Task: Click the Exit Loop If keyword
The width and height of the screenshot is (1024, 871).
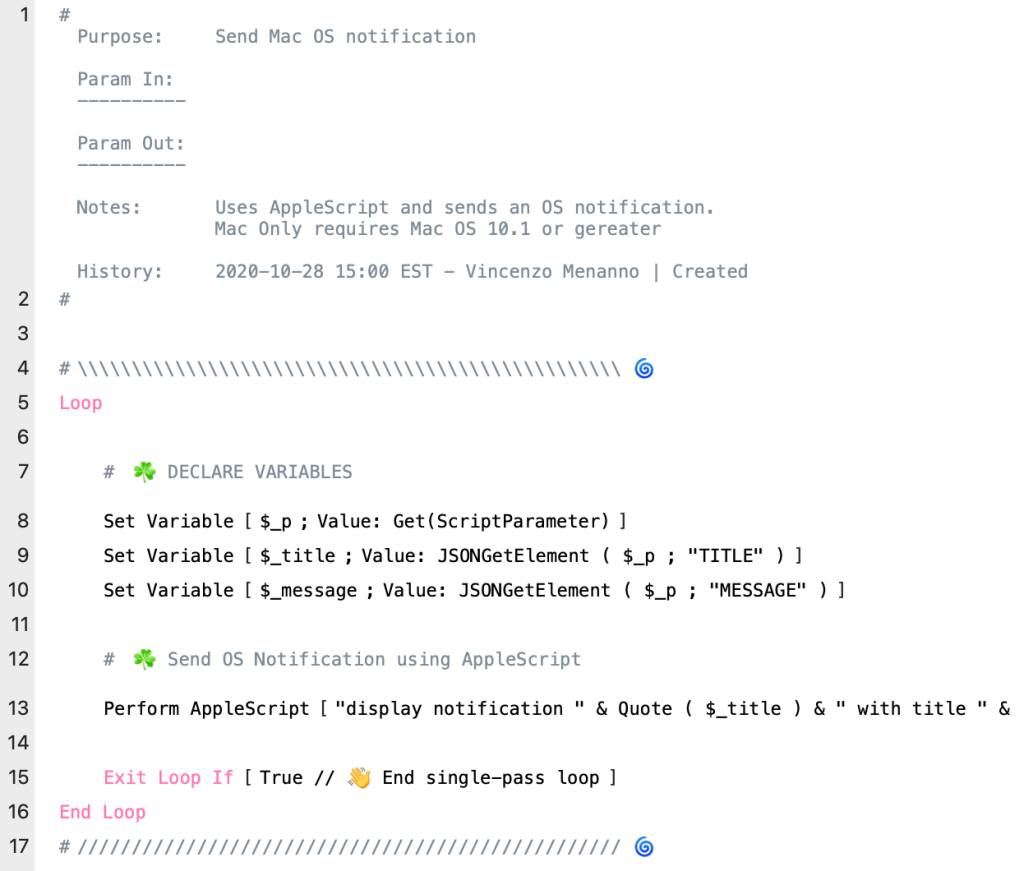Action: coord(168,777)
